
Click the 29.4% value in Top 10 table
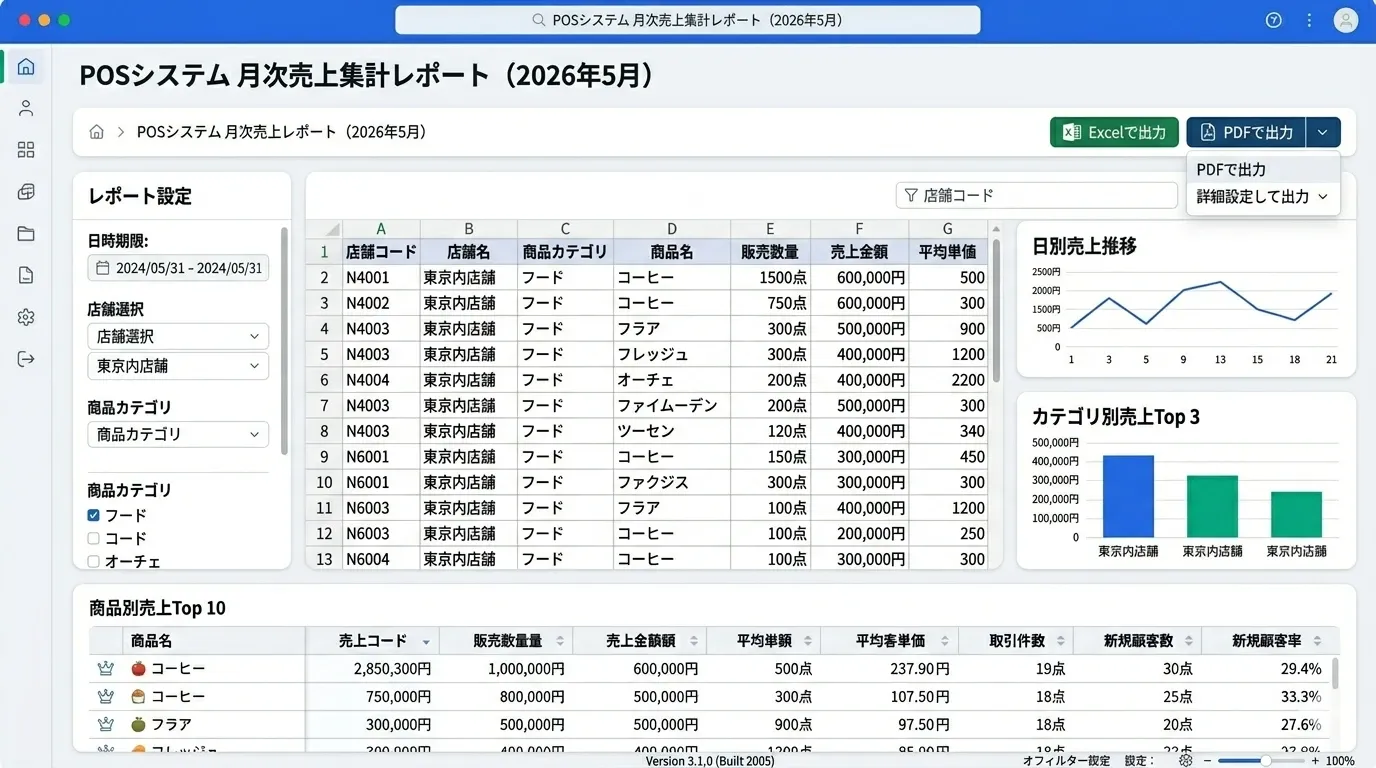coord(1301,668)
